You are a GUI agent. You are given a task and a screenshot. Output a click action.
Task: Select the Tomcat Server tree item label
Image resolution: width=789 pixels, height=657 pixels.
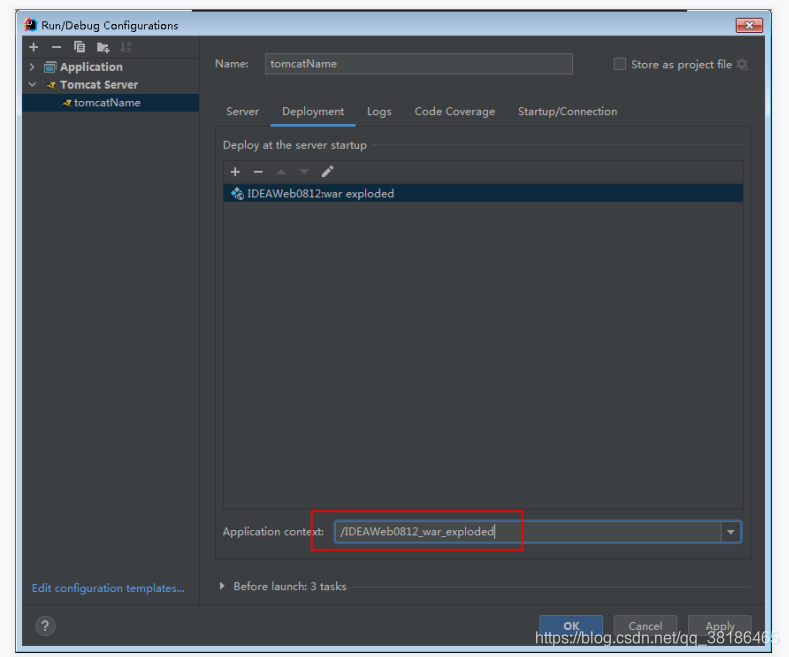(x=99, y=85)
